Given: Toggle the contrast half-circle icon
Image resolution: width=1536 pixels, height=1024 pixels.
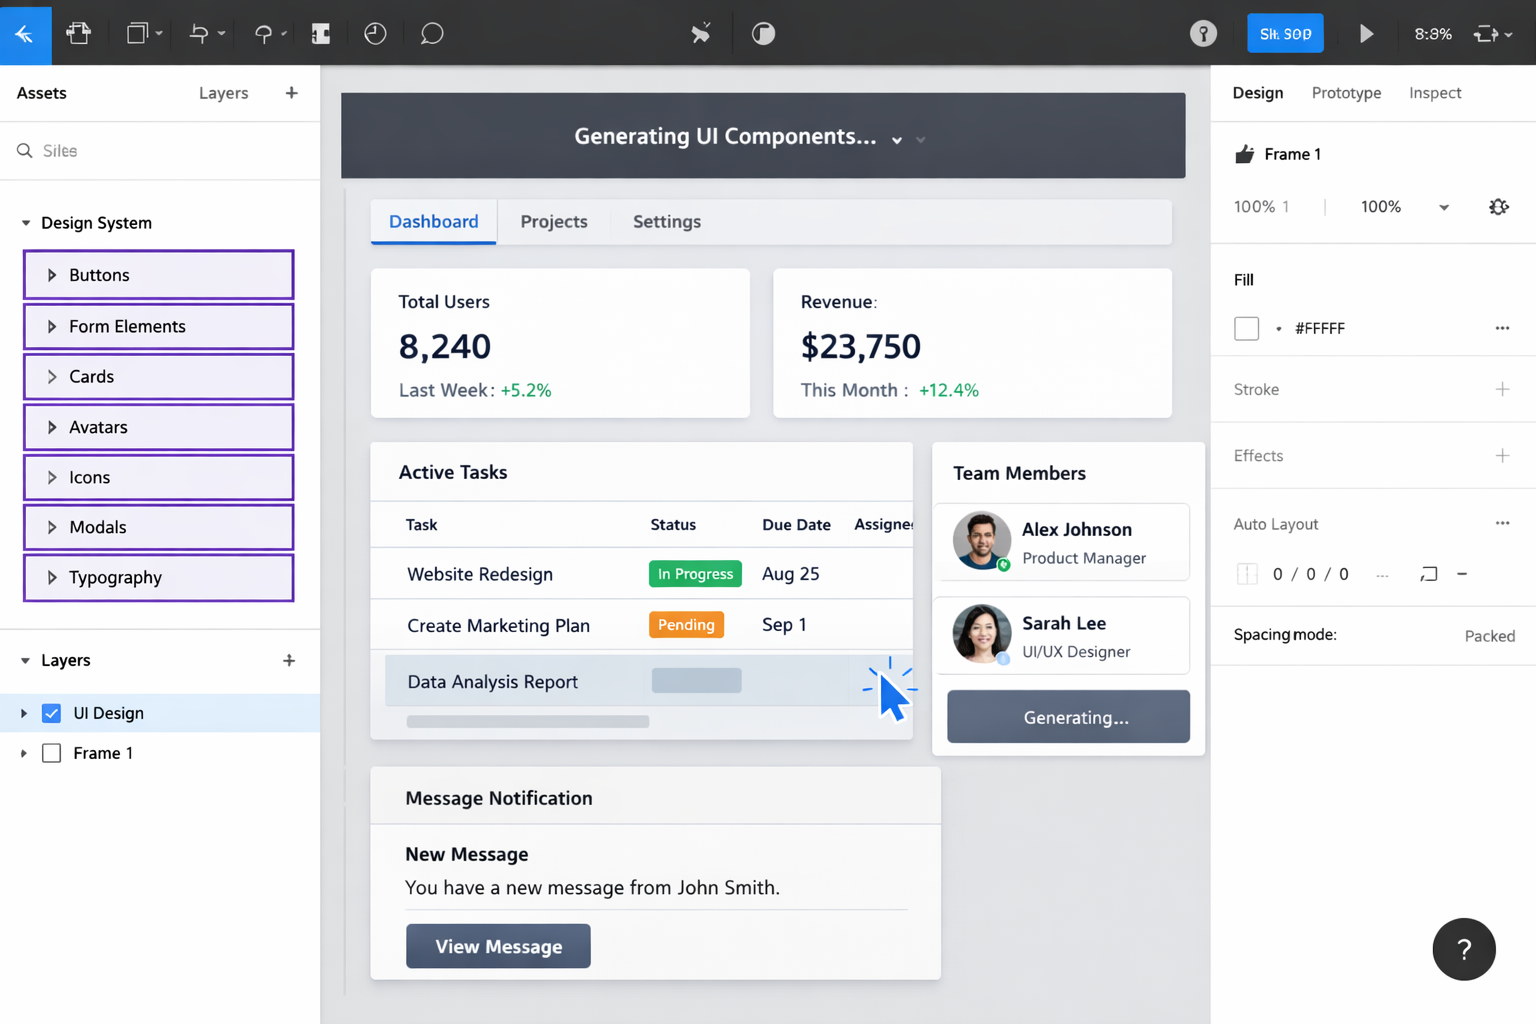Looking at the screenshot, I should click(763, 34).
